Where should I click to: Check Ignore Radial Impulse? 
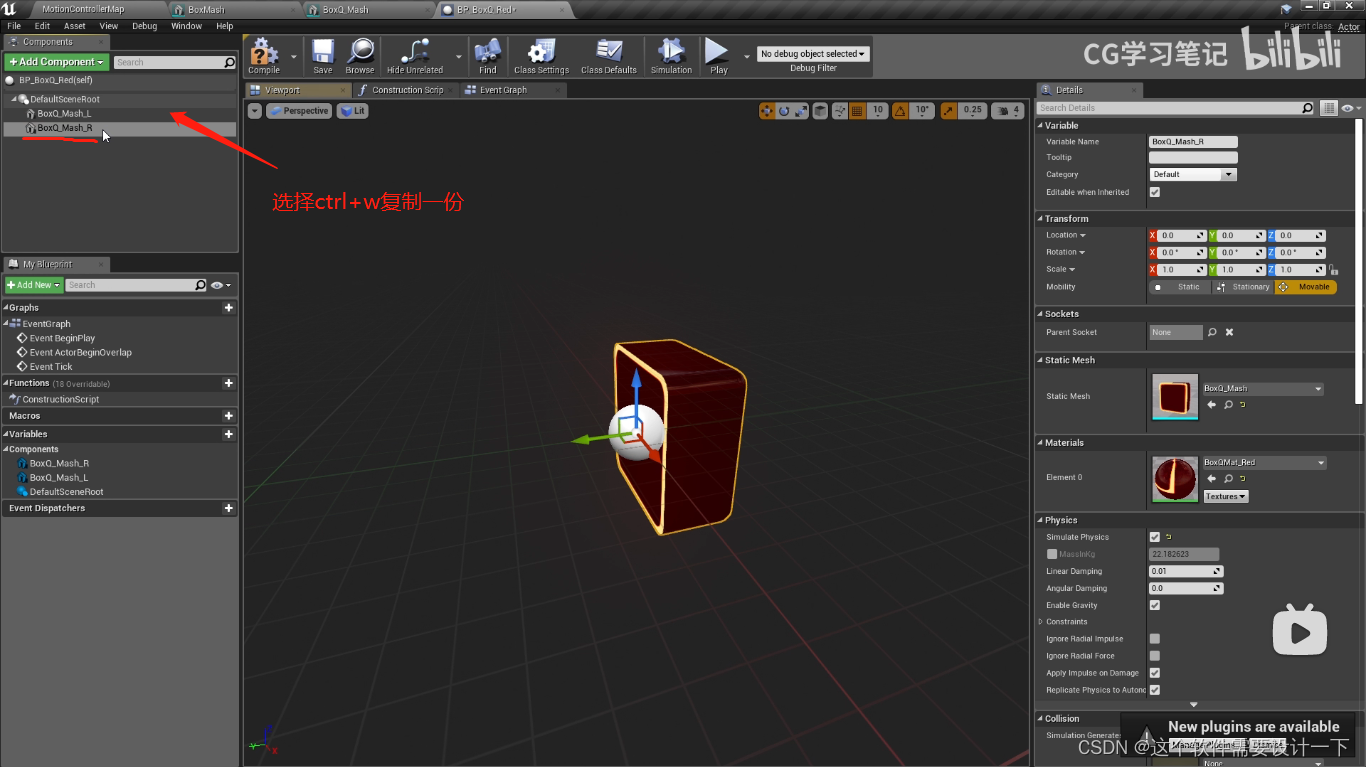click(1155, 639)
